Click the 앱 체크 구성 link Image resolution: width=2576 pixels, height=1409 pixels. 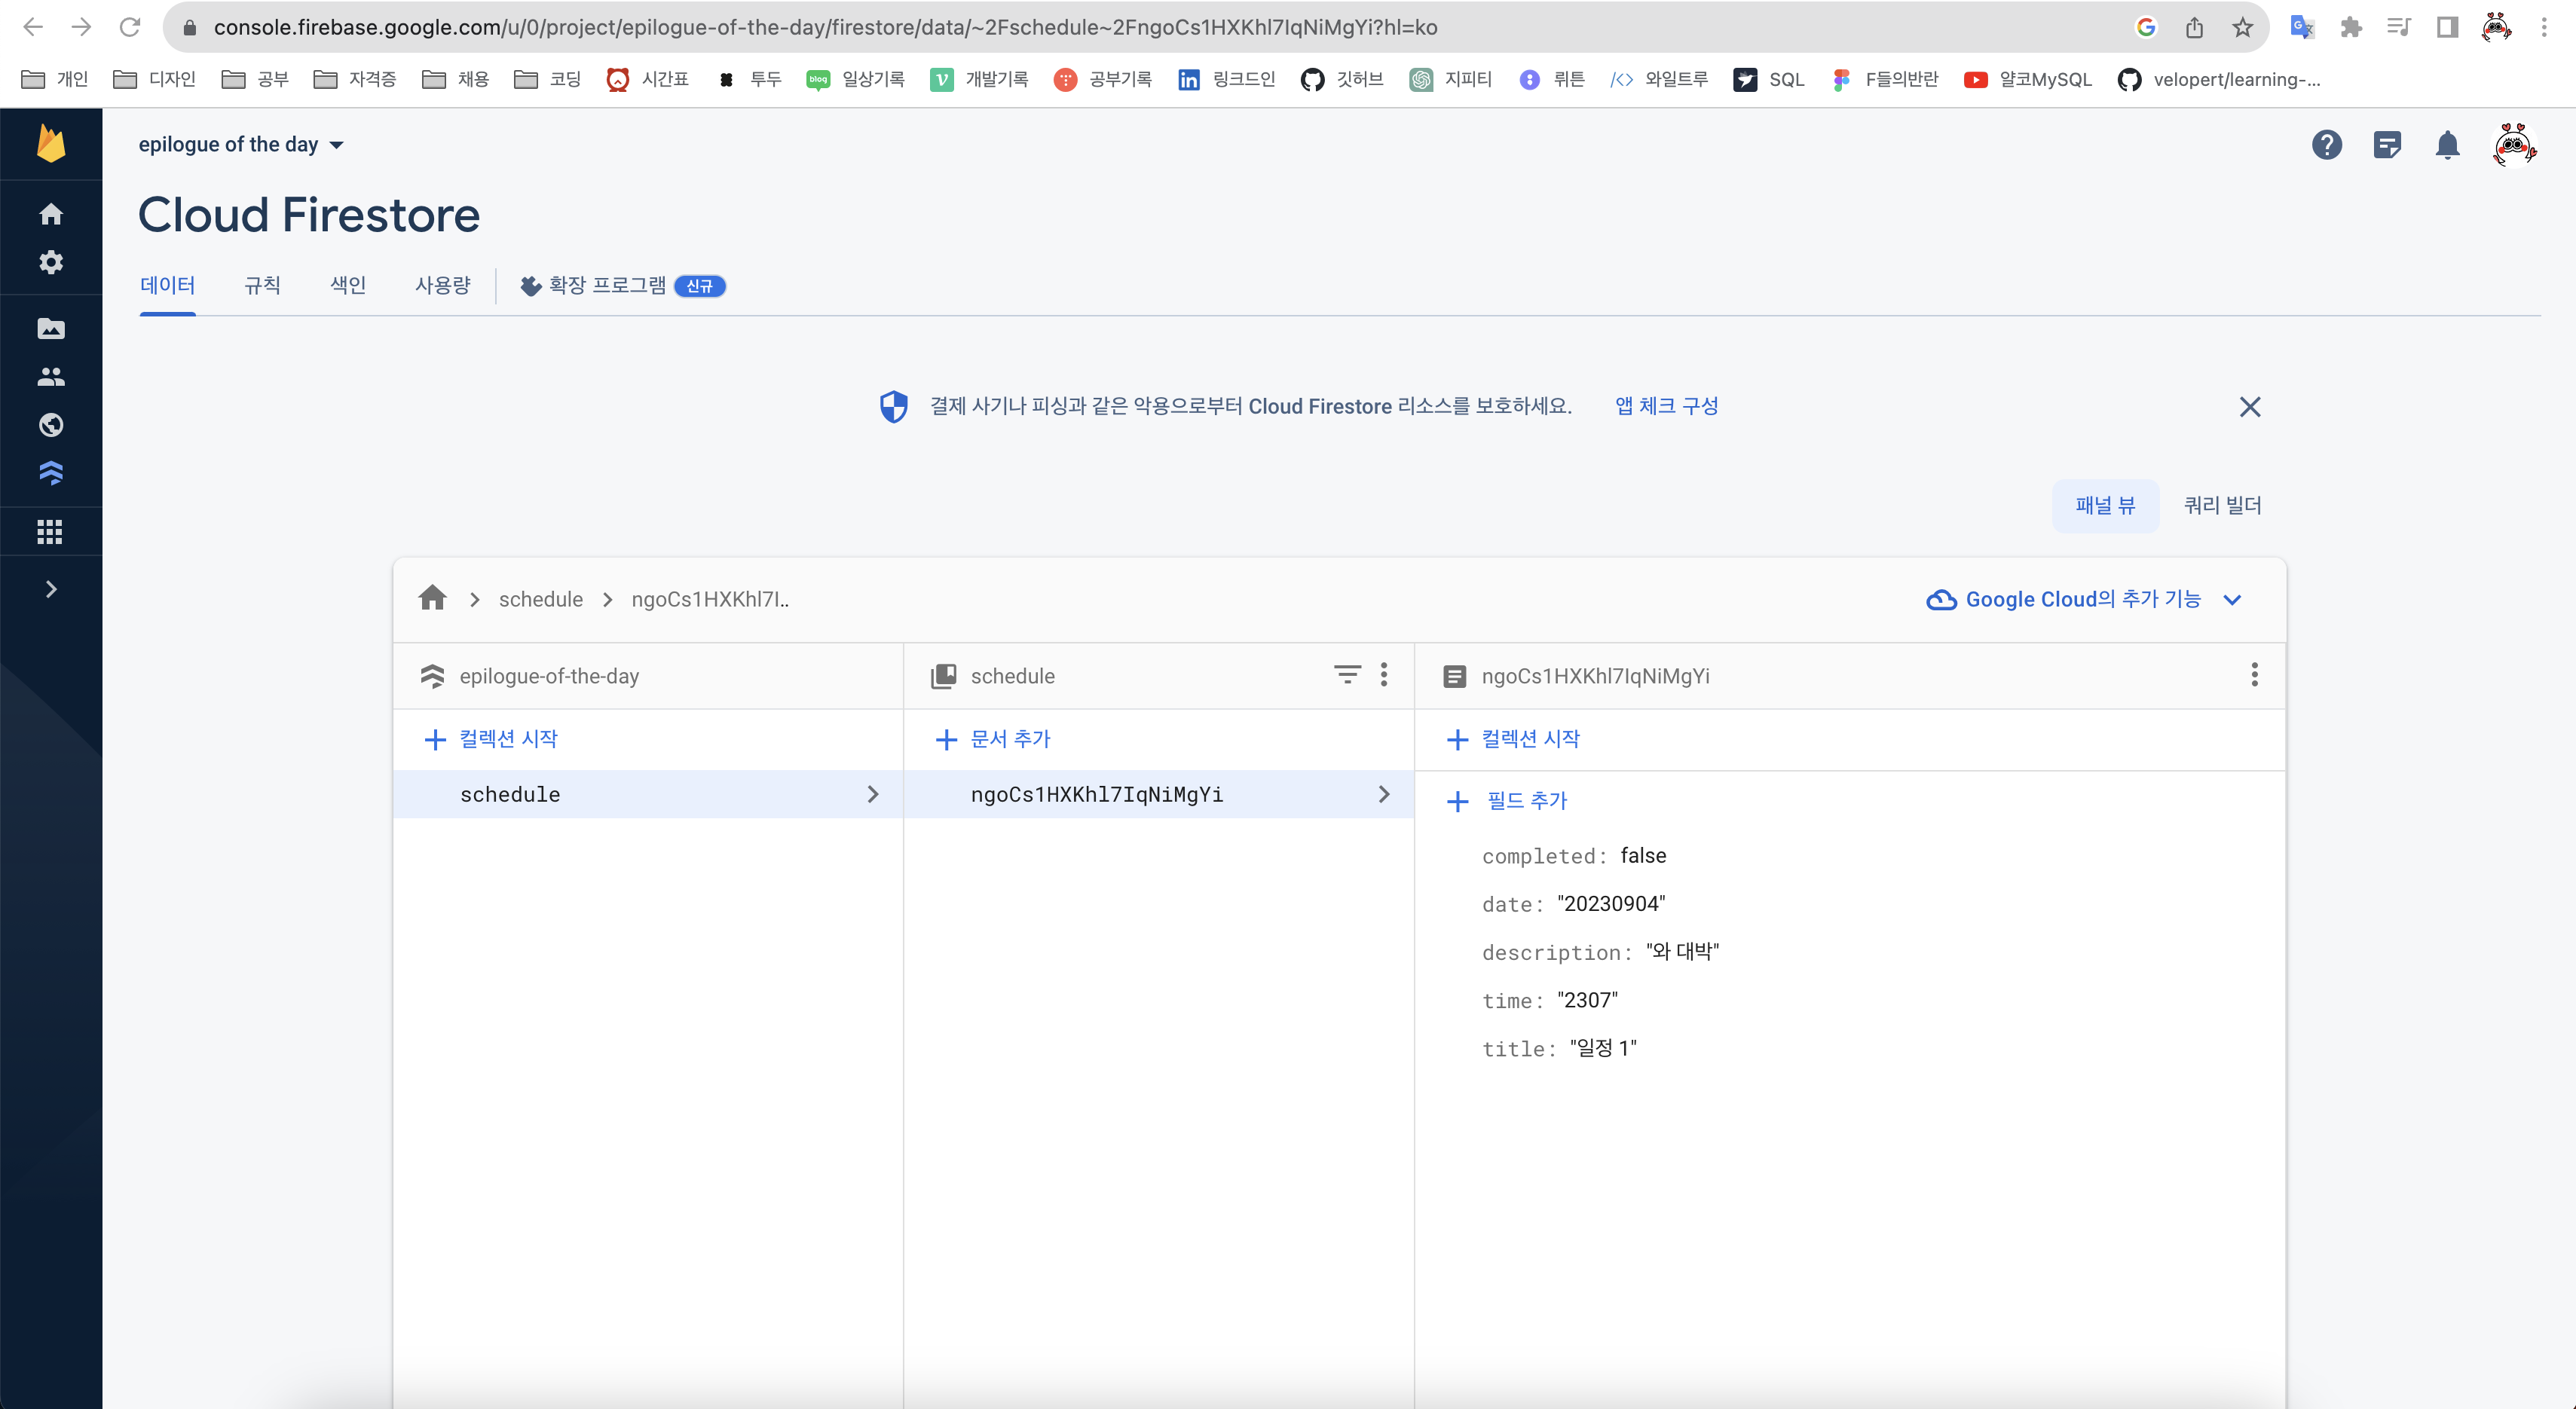[x=1667, y=406]
